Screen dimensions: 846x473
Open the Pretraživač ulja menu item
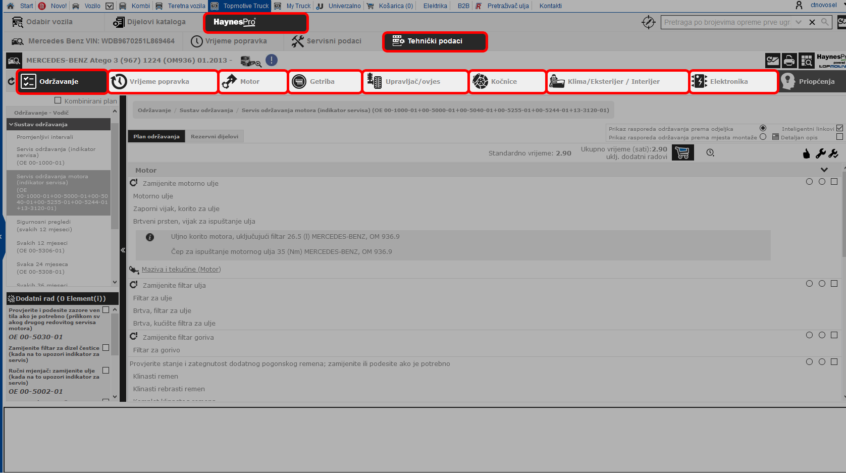point(508,5)
